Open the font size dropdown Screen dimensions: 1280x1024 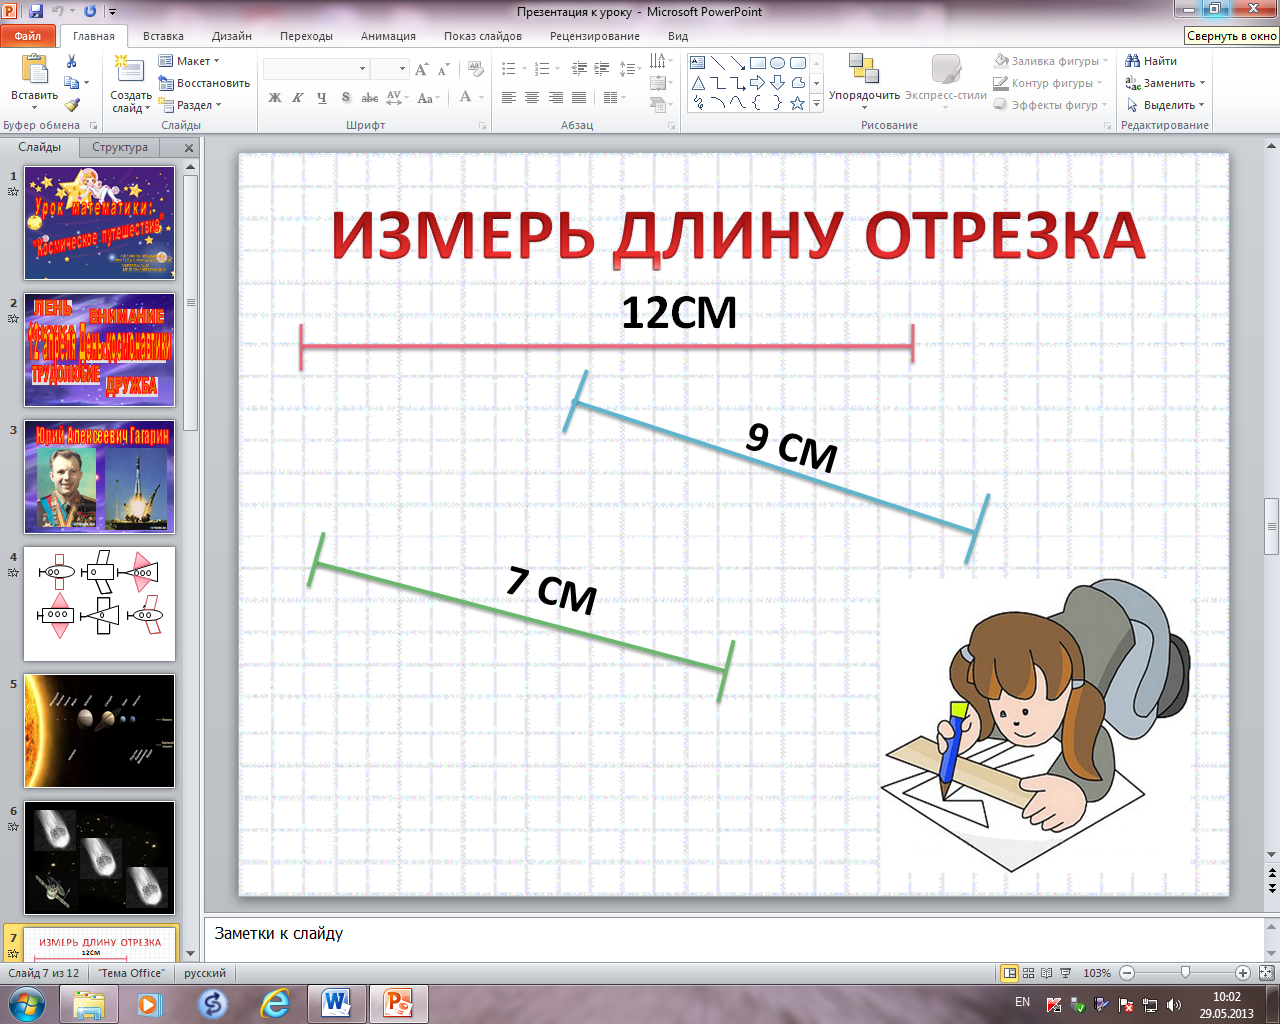click(x=403, y=69)
